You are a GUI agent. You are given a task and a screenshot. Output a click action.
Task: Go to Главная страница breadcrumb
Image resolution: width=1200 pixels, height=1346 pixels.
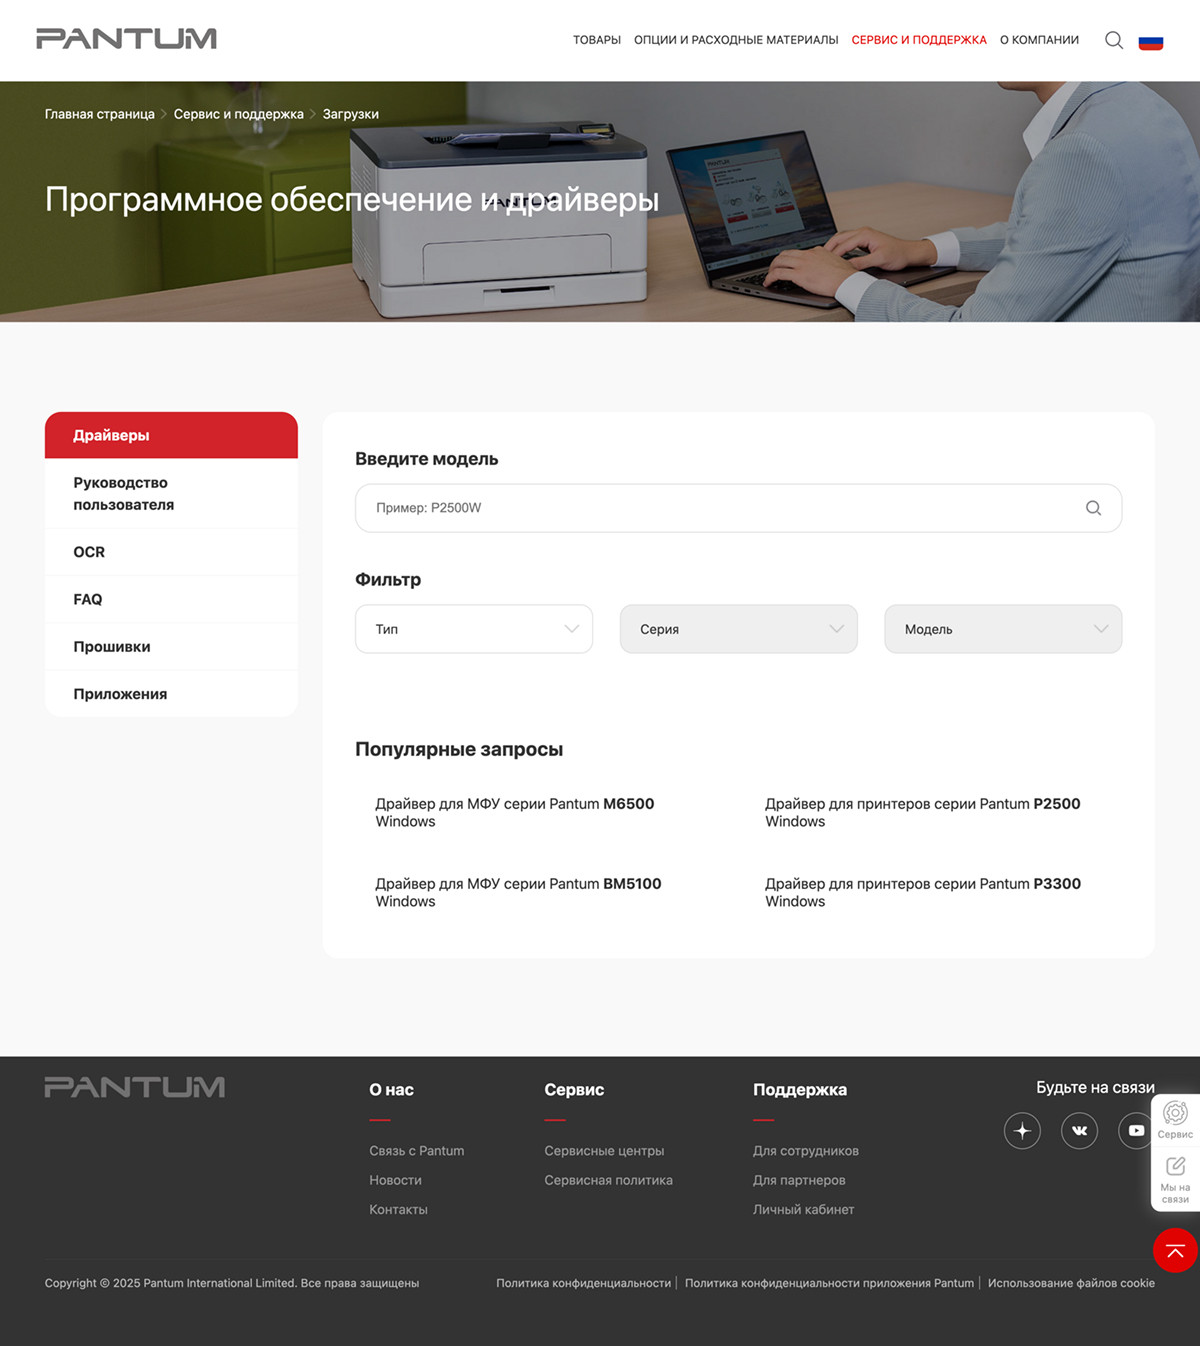pos(100,114)
